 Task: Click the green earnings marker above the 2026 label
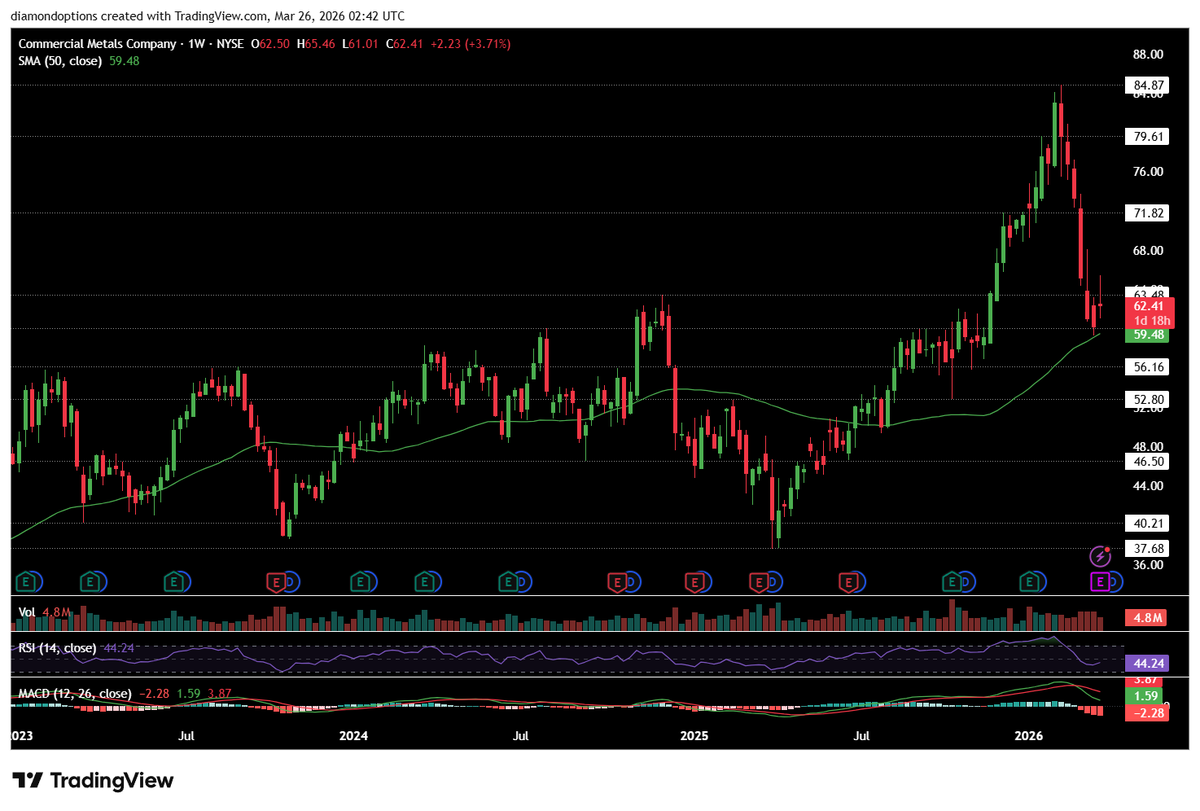[1027, 581]
